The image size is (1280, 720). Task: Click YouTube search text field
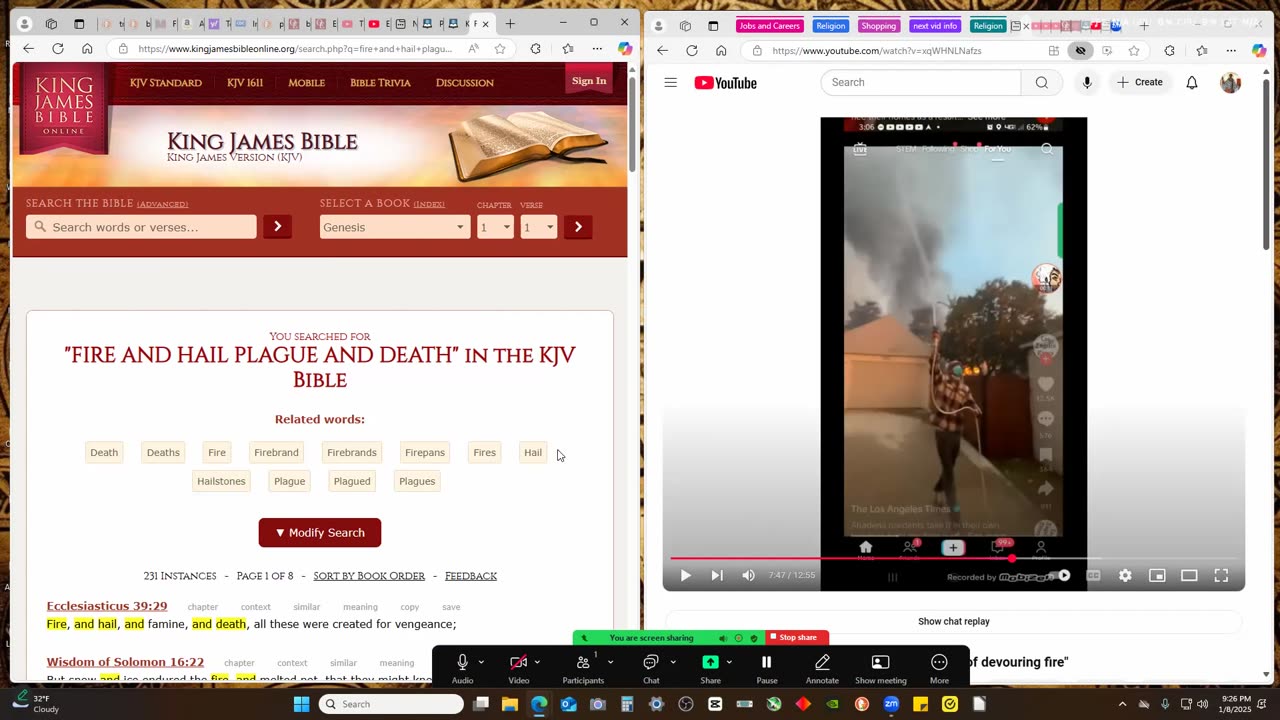(x=921, y=82)
